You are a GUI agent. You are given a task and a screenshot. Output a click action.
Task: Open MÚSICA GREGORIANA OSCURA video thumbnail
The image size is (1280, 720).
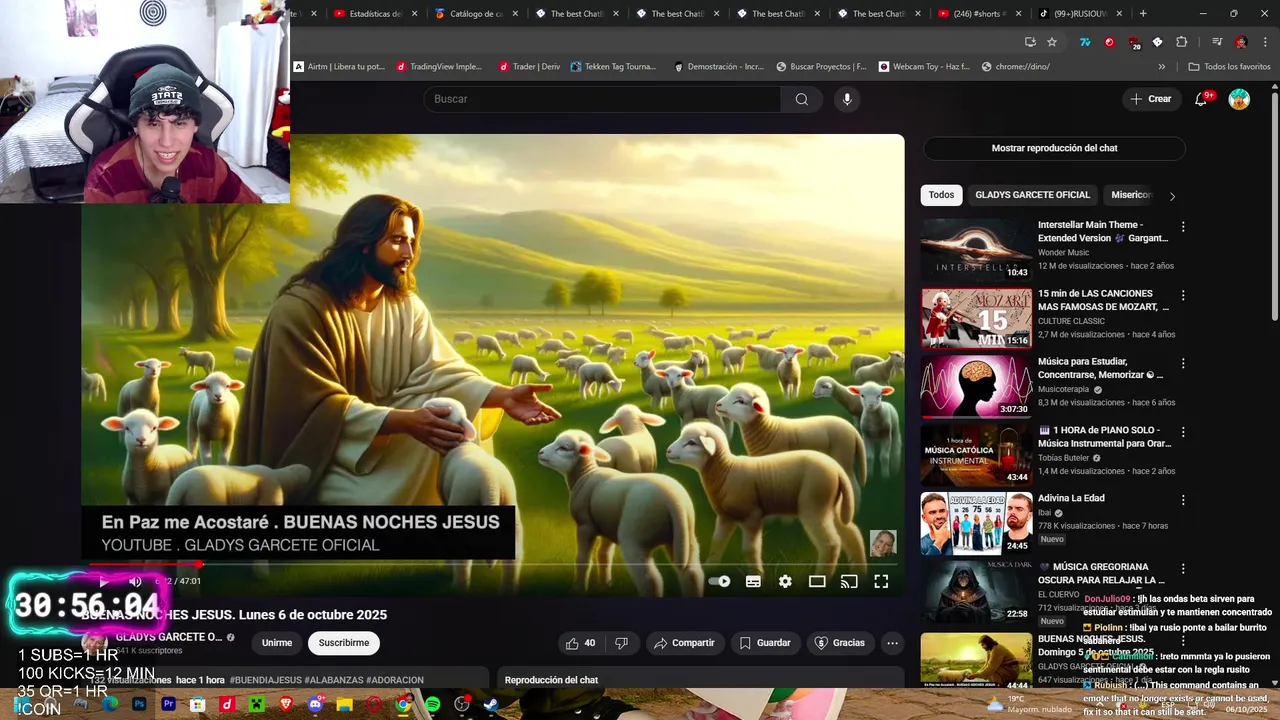point(976,591)
